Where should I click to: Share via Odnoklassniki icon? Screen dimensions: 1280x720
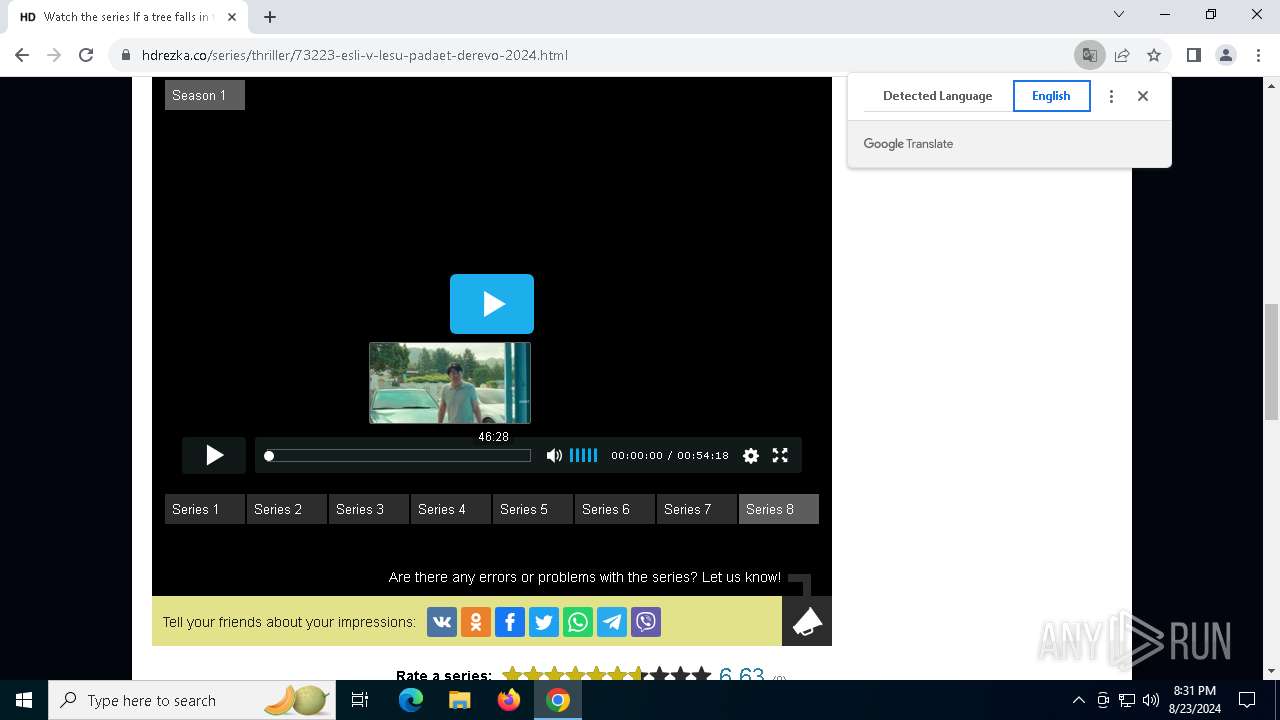pos(476,622)
